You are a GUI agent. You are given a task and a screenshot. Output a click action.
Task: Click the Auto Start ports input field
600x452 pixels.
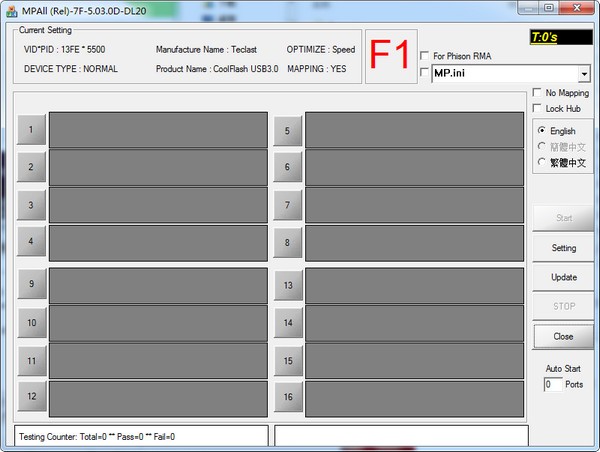(x=553, y=384)
